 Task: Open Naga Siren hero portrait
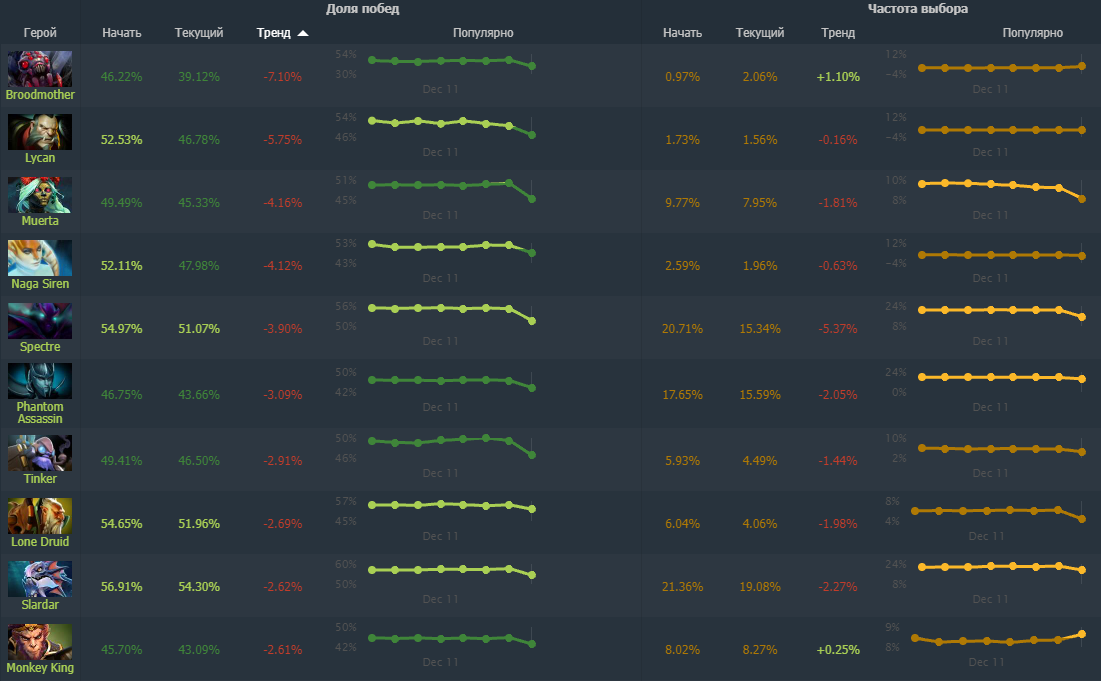click(x=40, y=258)
